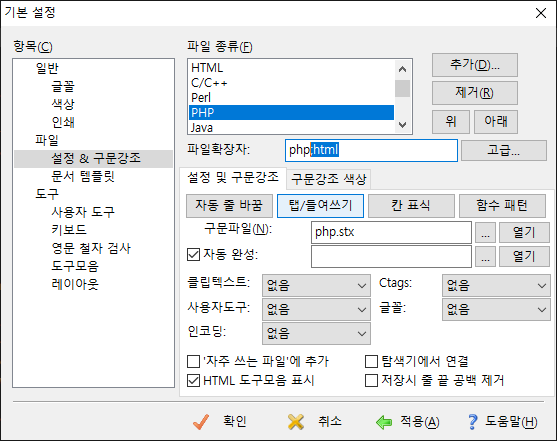Click the 적용(A) button label

point(420,422)
